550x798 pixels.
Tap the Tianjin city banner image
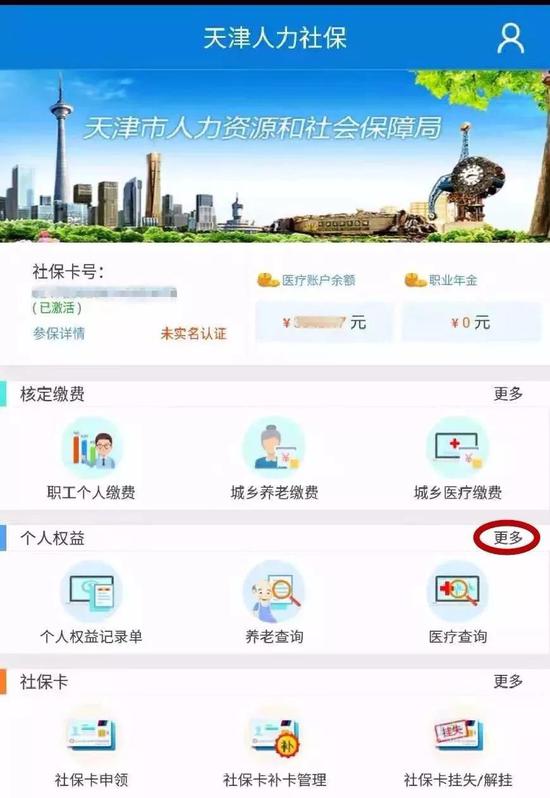tap(275, 156)
